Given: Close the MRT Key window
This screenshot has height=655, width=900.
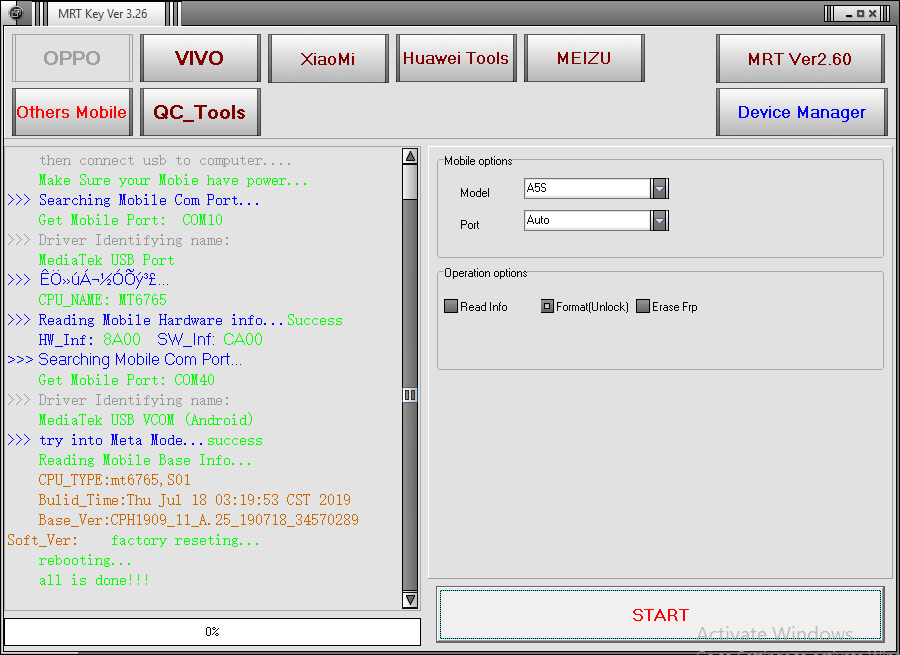Looking at the screenshot, I should (872, 13).
